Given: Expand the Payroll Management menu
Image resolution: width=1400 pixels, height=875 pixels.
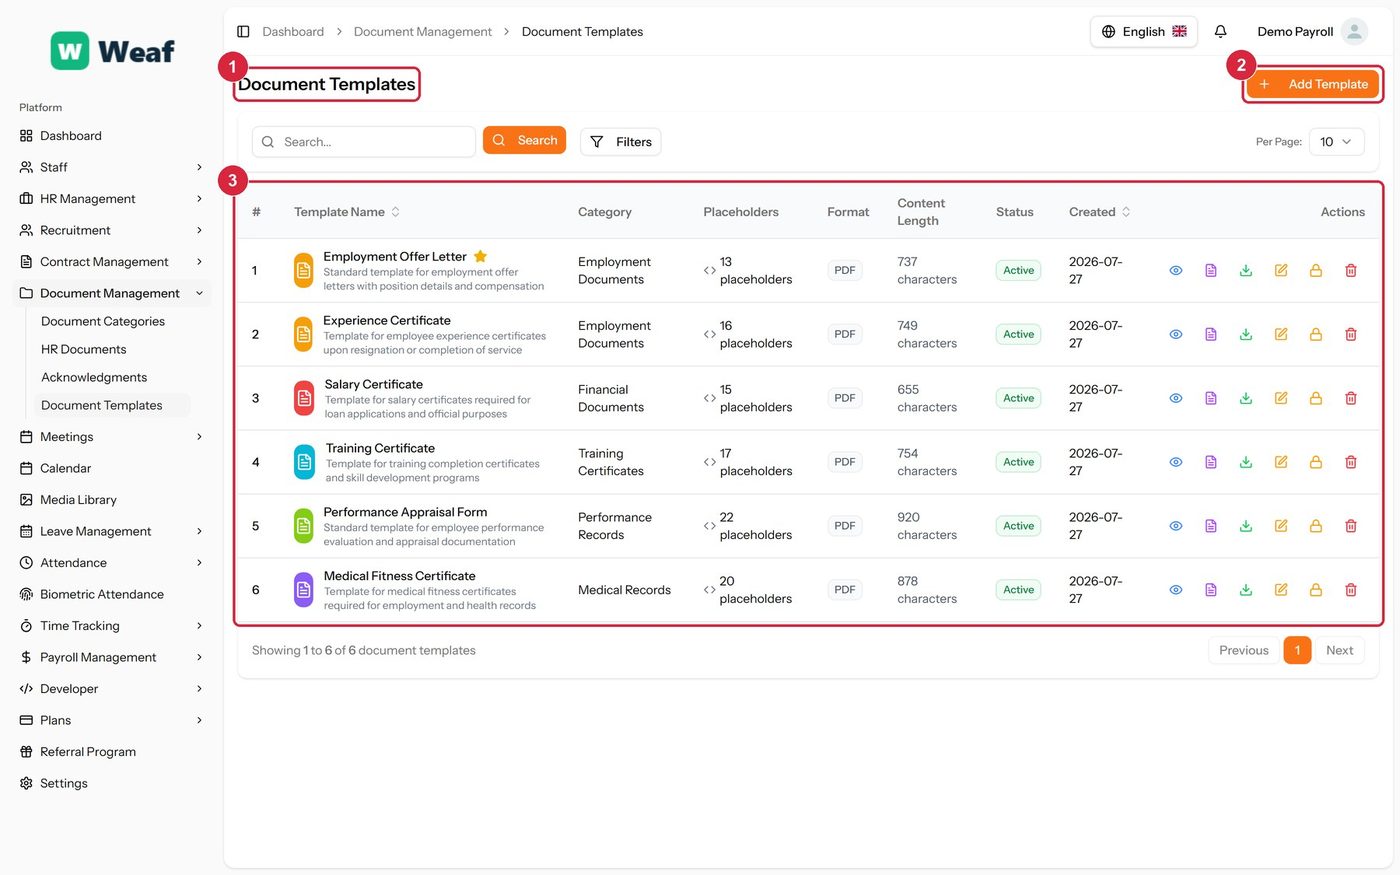Looking at the screenshot, I should (x=110, y=657).
